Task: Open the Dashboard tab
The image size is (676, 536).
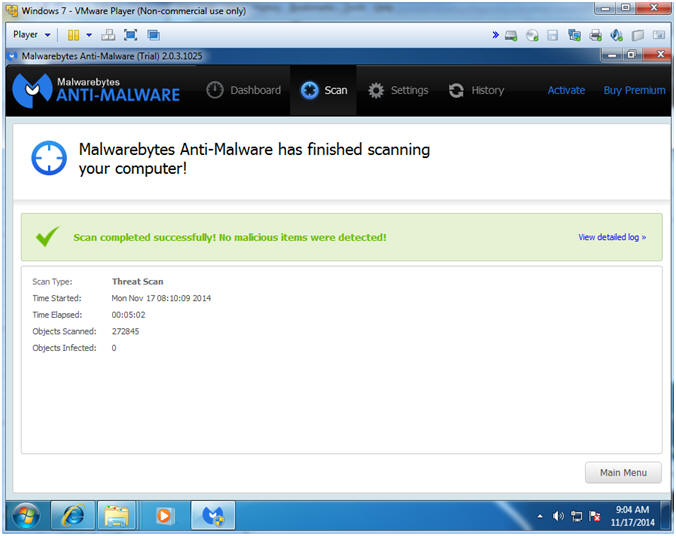Action: coord(244,90)
